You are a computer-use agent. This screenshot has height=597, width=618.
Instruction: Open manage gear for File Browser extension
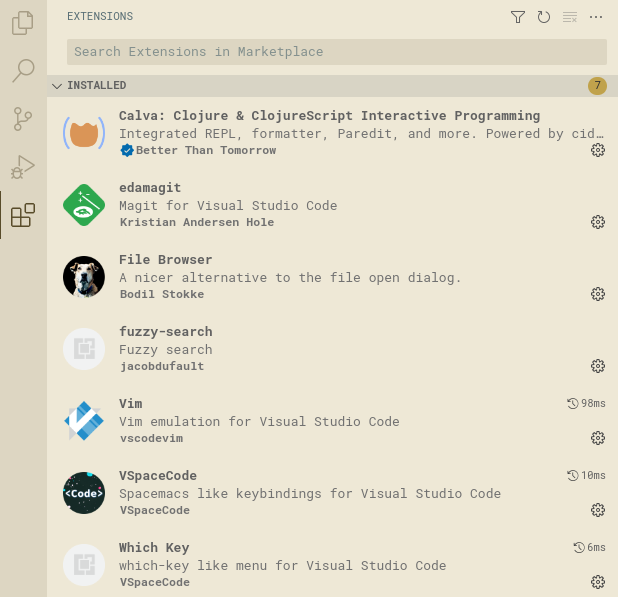(x=598, y=294)
